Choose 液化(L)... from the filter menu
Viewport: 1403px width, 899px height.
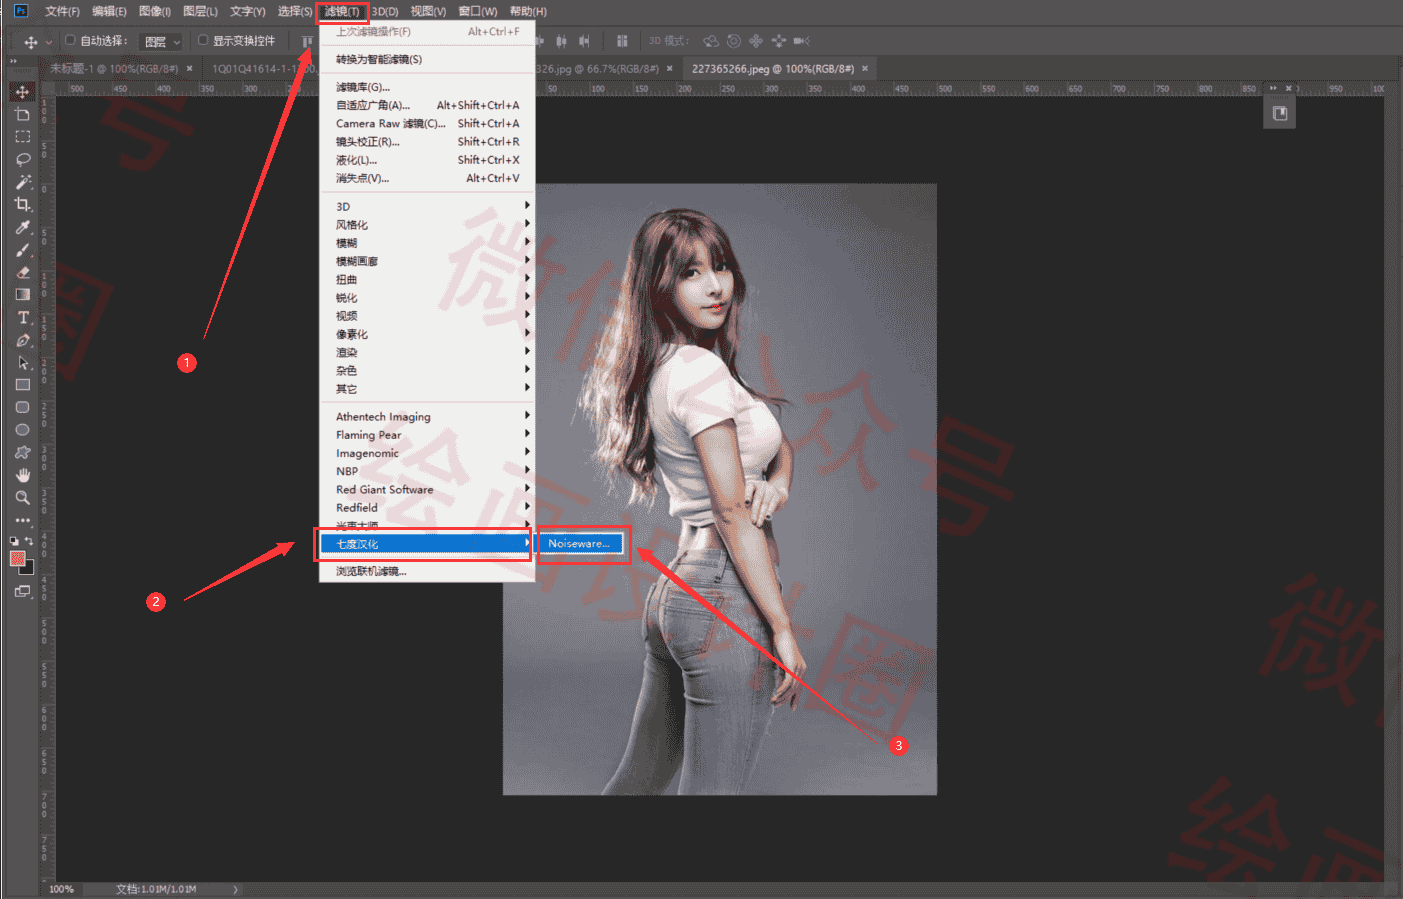pyautogui.click(x=427, y=160)
